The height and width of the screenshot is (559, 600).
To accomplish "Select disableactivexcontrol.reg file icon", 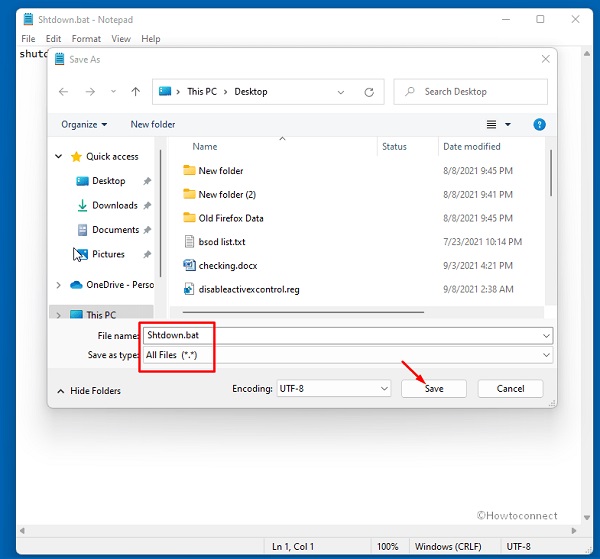I will coord(189,289).
